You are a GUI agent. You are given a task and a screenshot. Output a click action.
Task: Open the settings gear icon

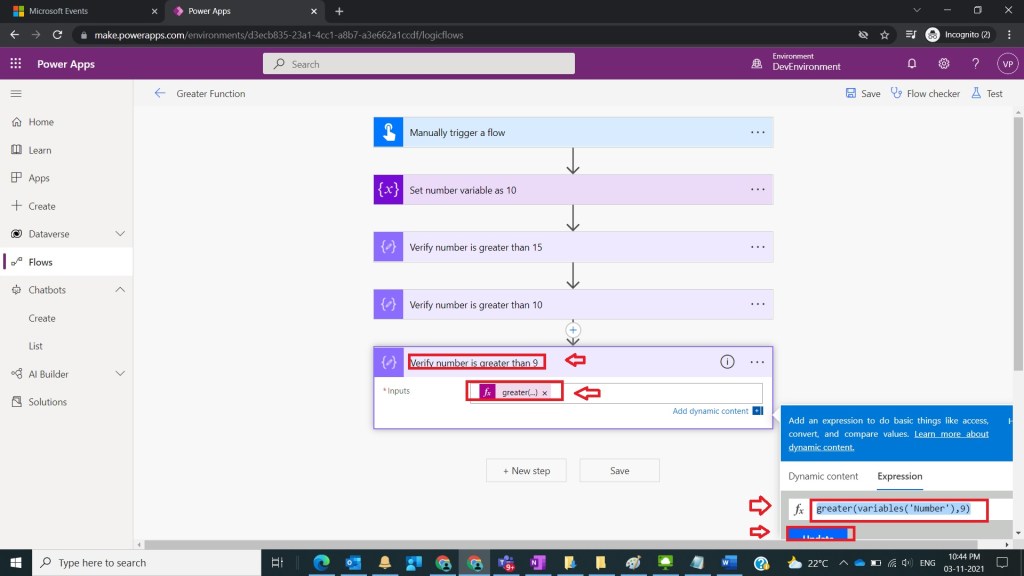pyautogui.click(x=944, y=63)
